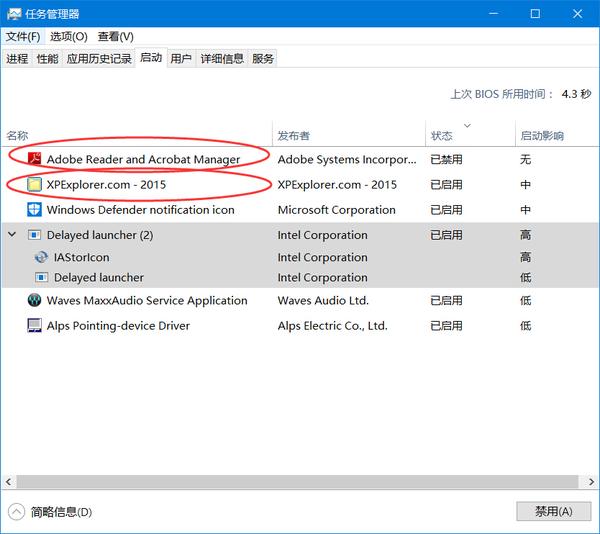Click the horizontal scrollbar thumb
The height and width of the screenshot is (534, 600).
coord(297,482)
